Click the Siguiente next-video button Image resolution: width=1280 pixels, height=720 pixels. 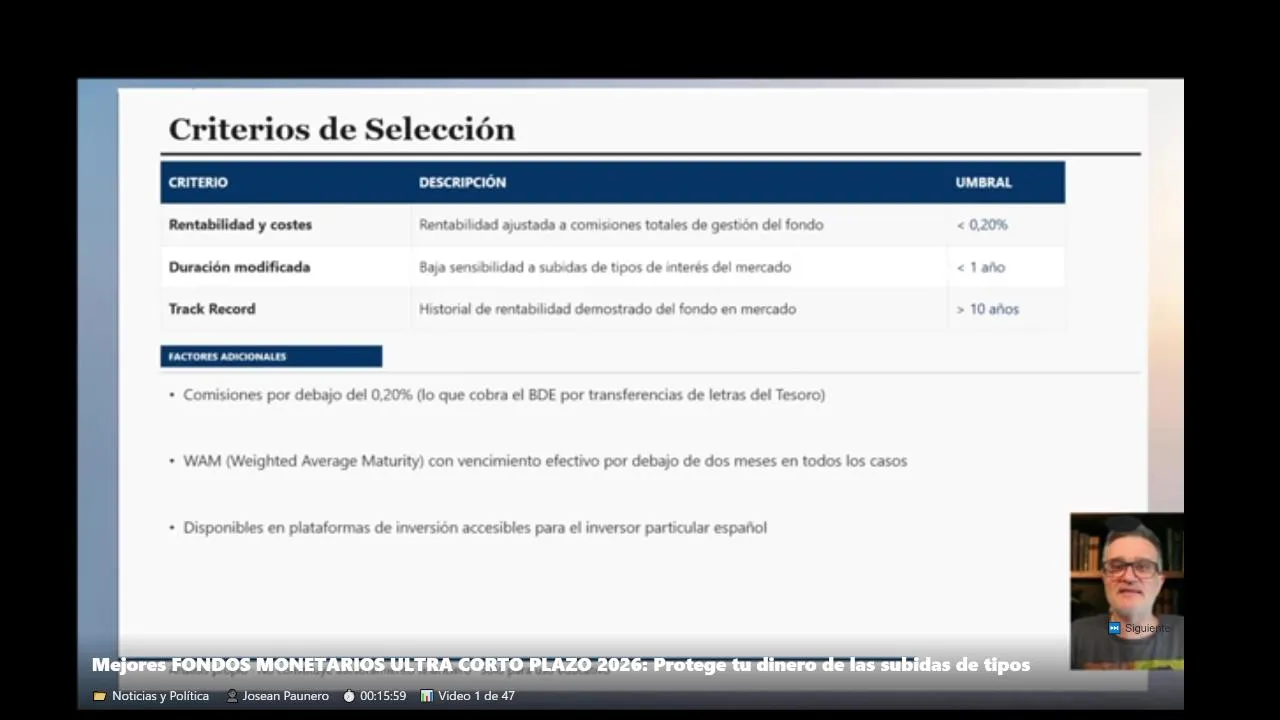(1139, 628)
